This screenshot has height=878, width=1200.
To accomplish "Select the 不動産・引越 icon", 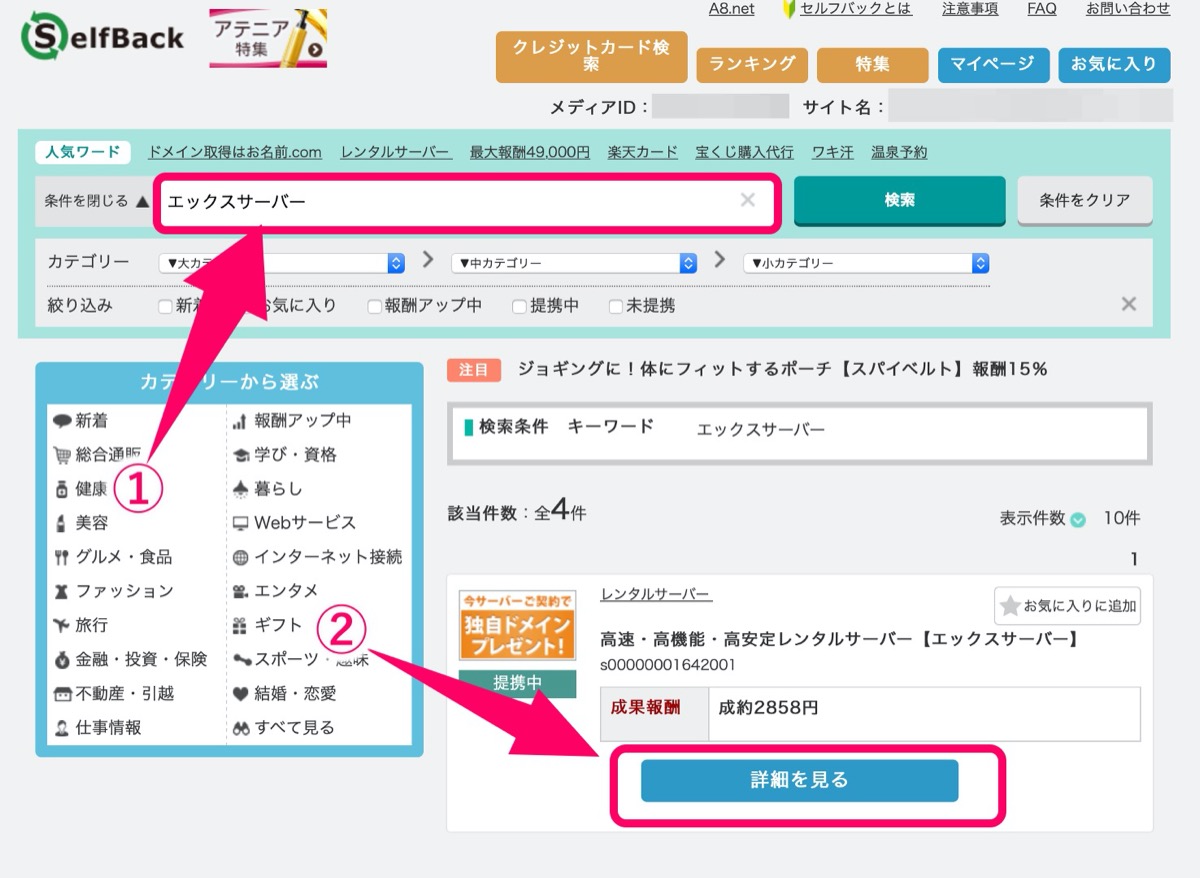I will coord(62,693).
